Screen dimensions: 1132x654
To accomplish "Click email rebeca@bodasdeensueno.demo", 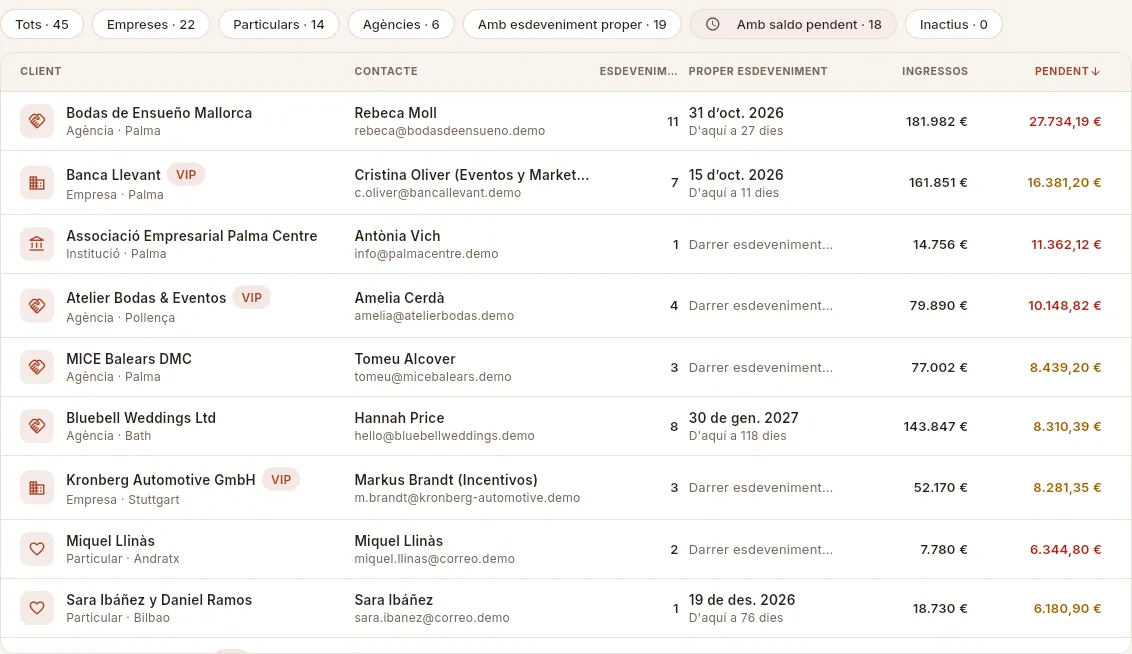I will (450, 131).
